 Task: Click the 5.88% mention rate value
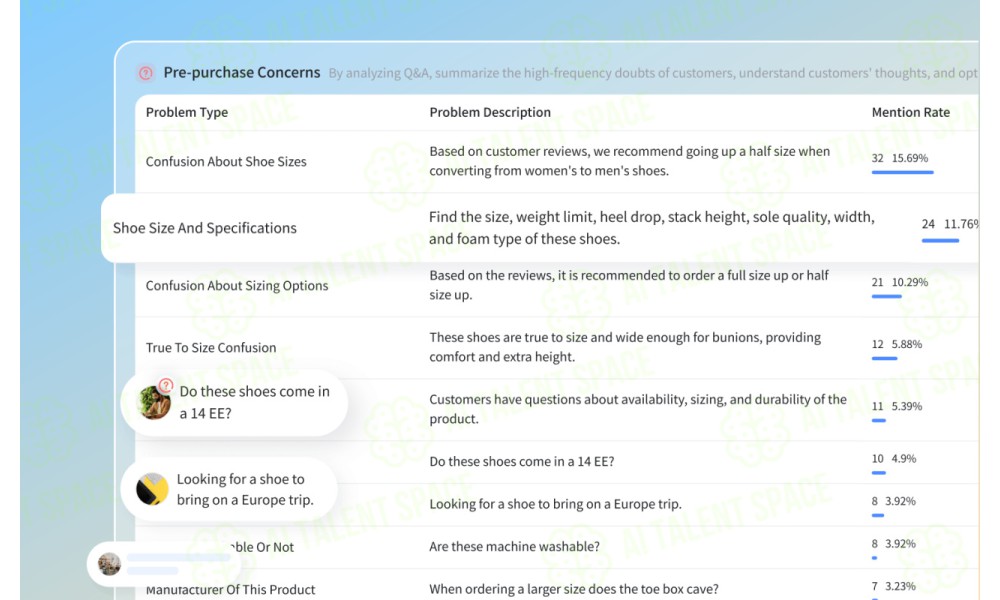pyautogui.click(x=907, y=344)
